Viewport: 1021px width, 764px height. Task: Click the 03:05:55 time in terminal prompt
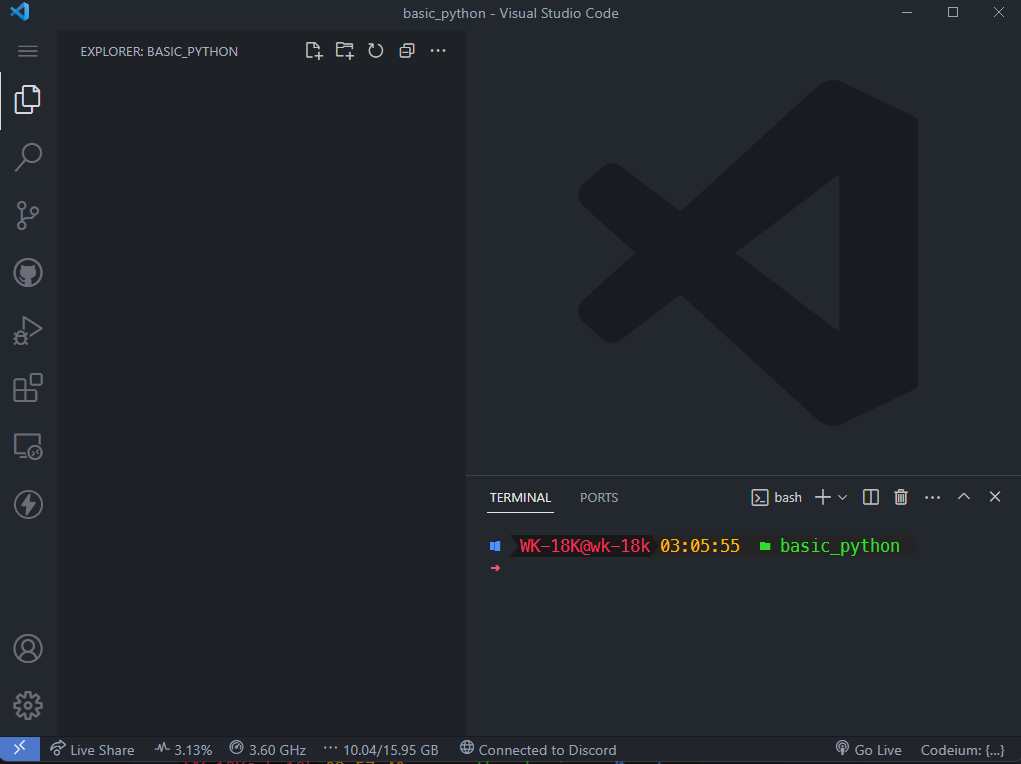pos(700,546)
